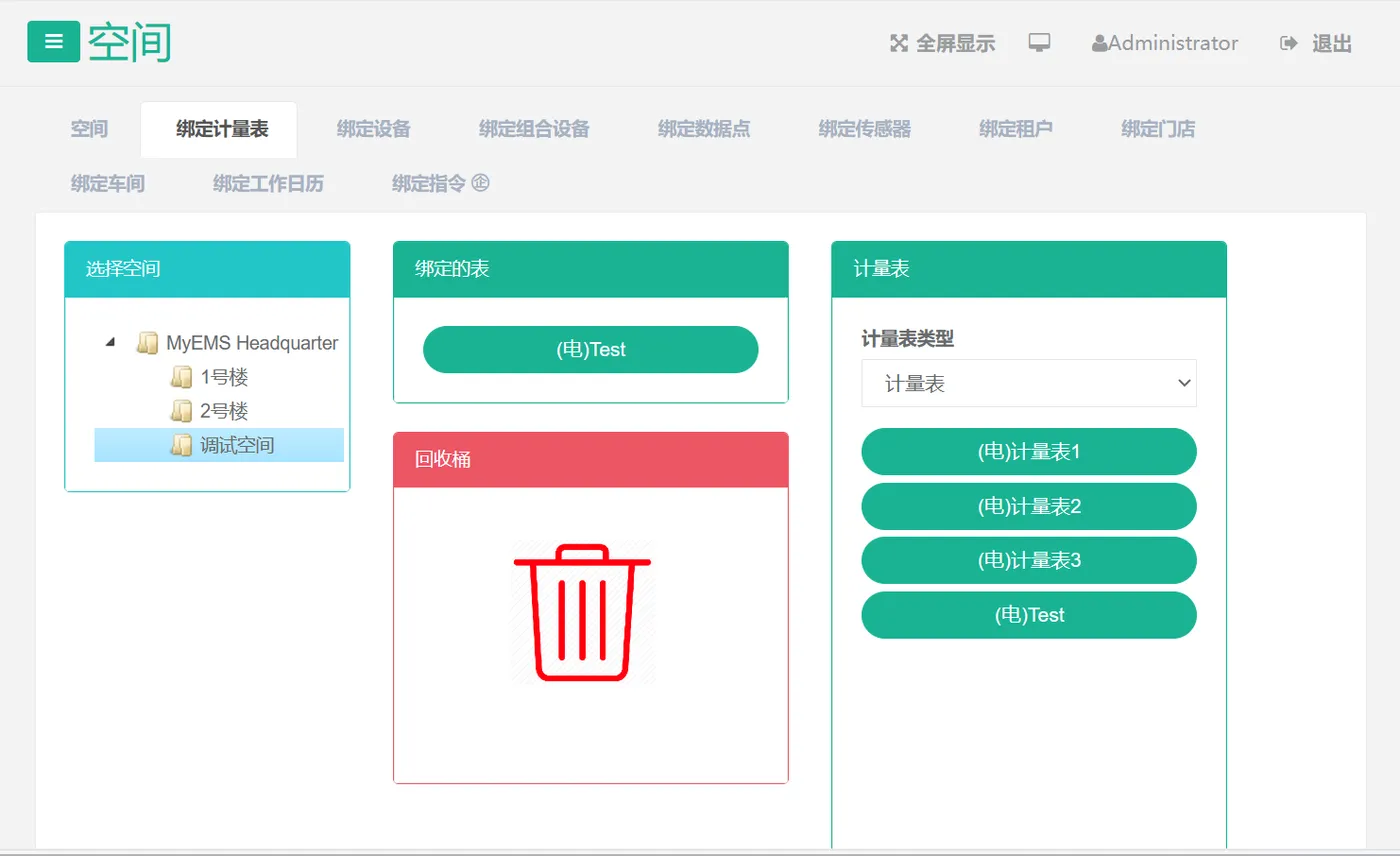Click the folder icon beside 1号楼

tap(182, 377)
